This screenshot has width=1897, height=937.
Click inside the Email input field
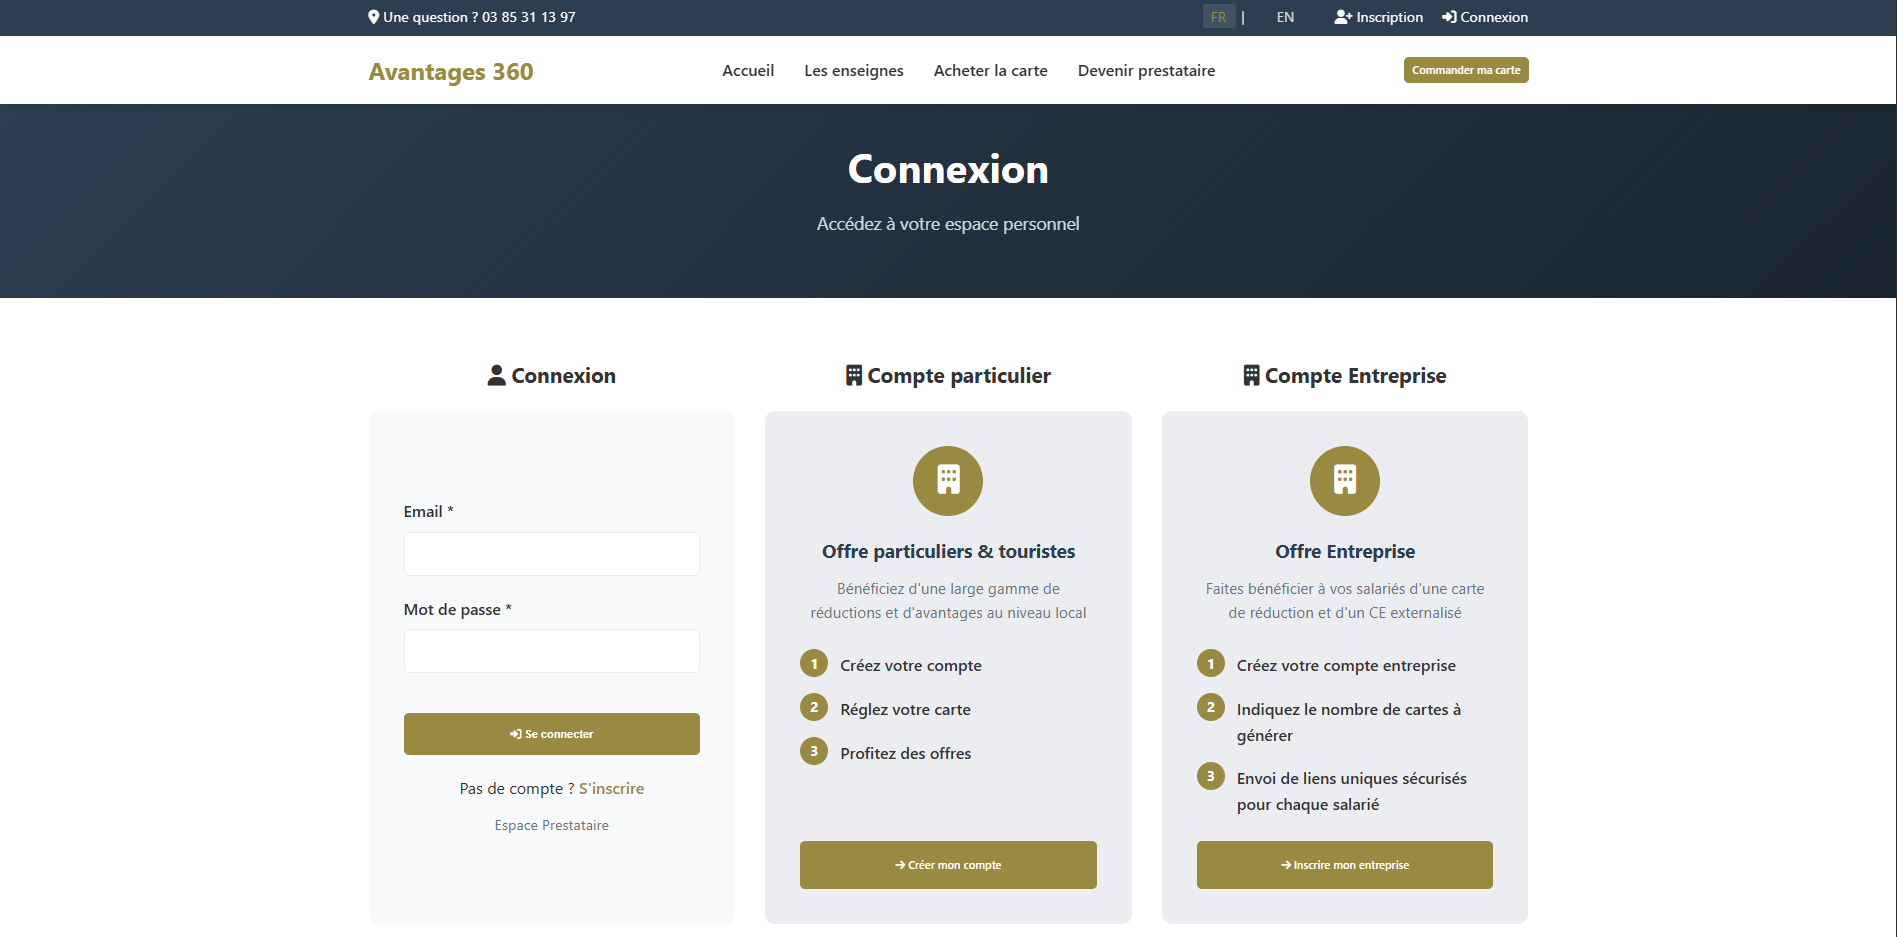point(551,553)
